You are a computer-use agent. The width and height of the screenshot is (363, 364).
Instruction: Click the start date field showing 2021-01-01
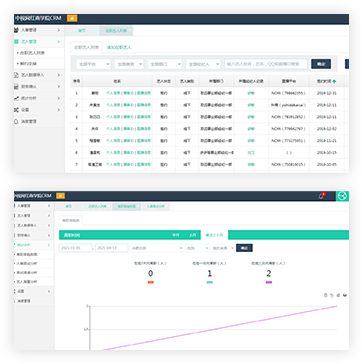[x=75, y=248]
